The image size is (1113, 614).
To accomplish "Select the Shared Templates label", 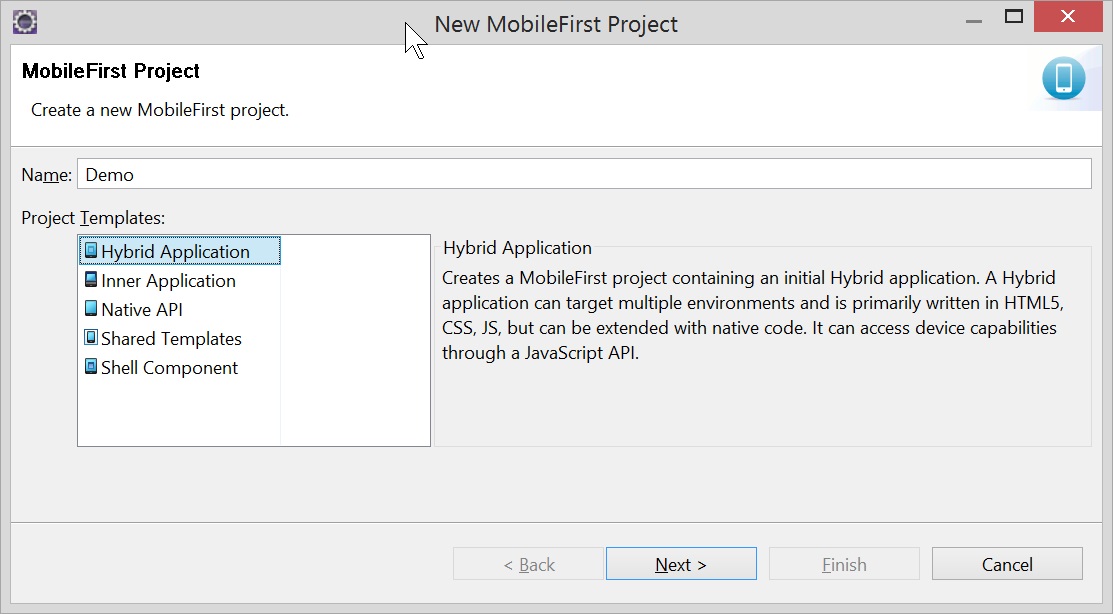I will tap(171, 339).
